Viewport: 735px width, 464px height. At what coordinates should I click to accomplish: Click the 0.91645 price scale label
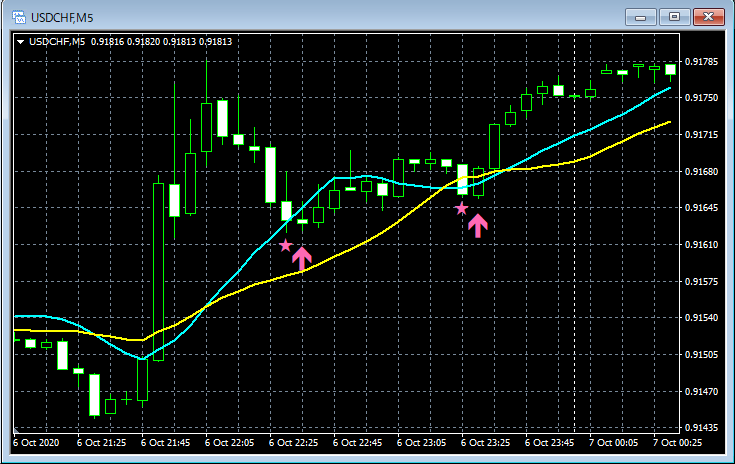click(x=701, y=208)
